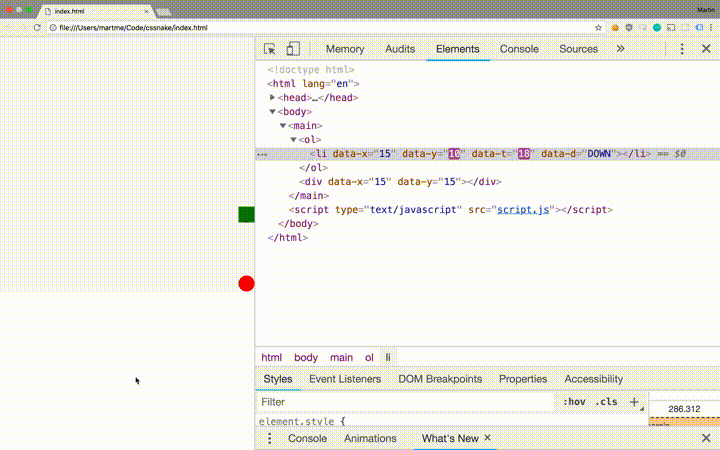Reload the page

pyautogui.click(x=37, y=28)
